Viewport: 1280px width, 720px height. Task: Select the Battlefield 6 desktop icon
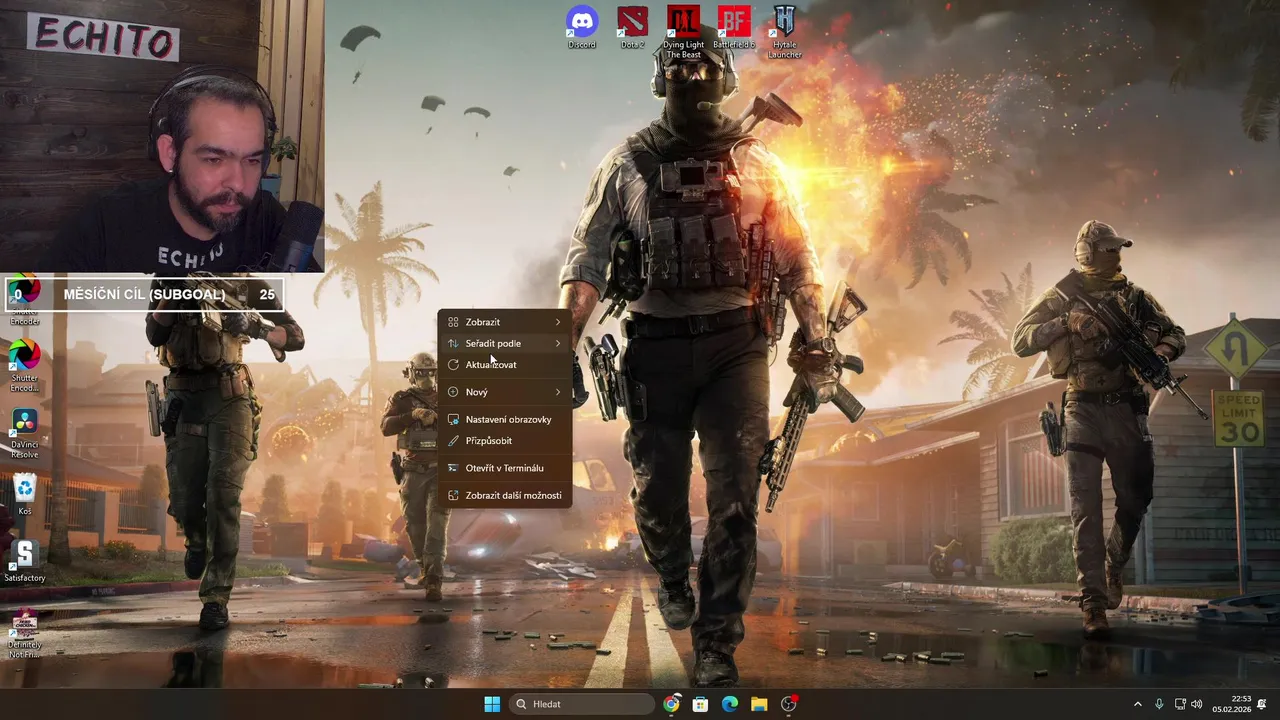pyautogui.click(x=735, y=28)
